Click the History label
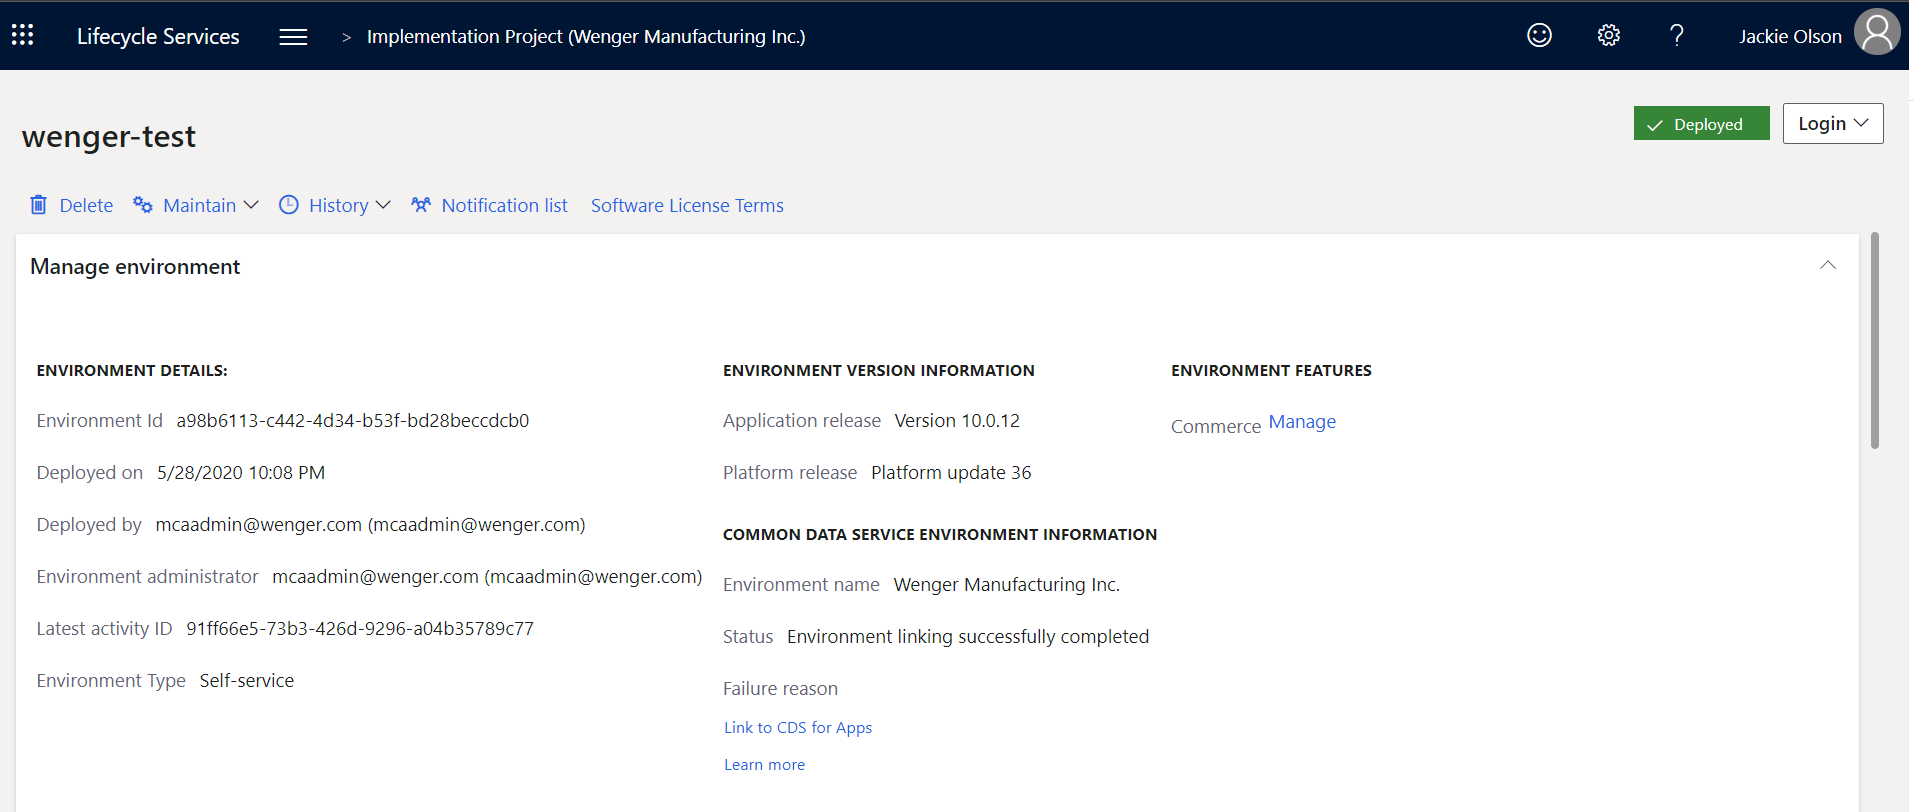This screenshot has width=1914, height=812. coord(338,205)
